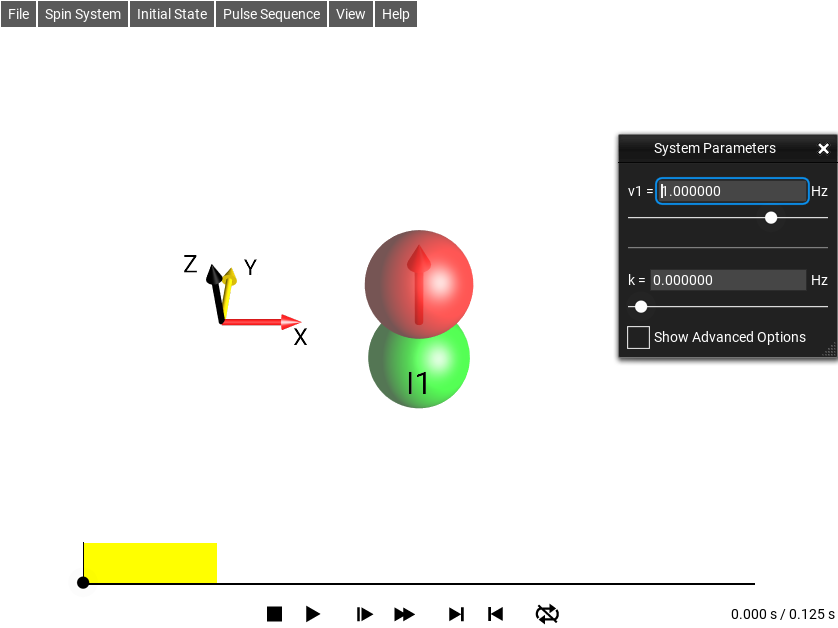Select the yellow pulse block in timeline
Viewport: 838px width, 628px height.
click(x=150, y=563)
